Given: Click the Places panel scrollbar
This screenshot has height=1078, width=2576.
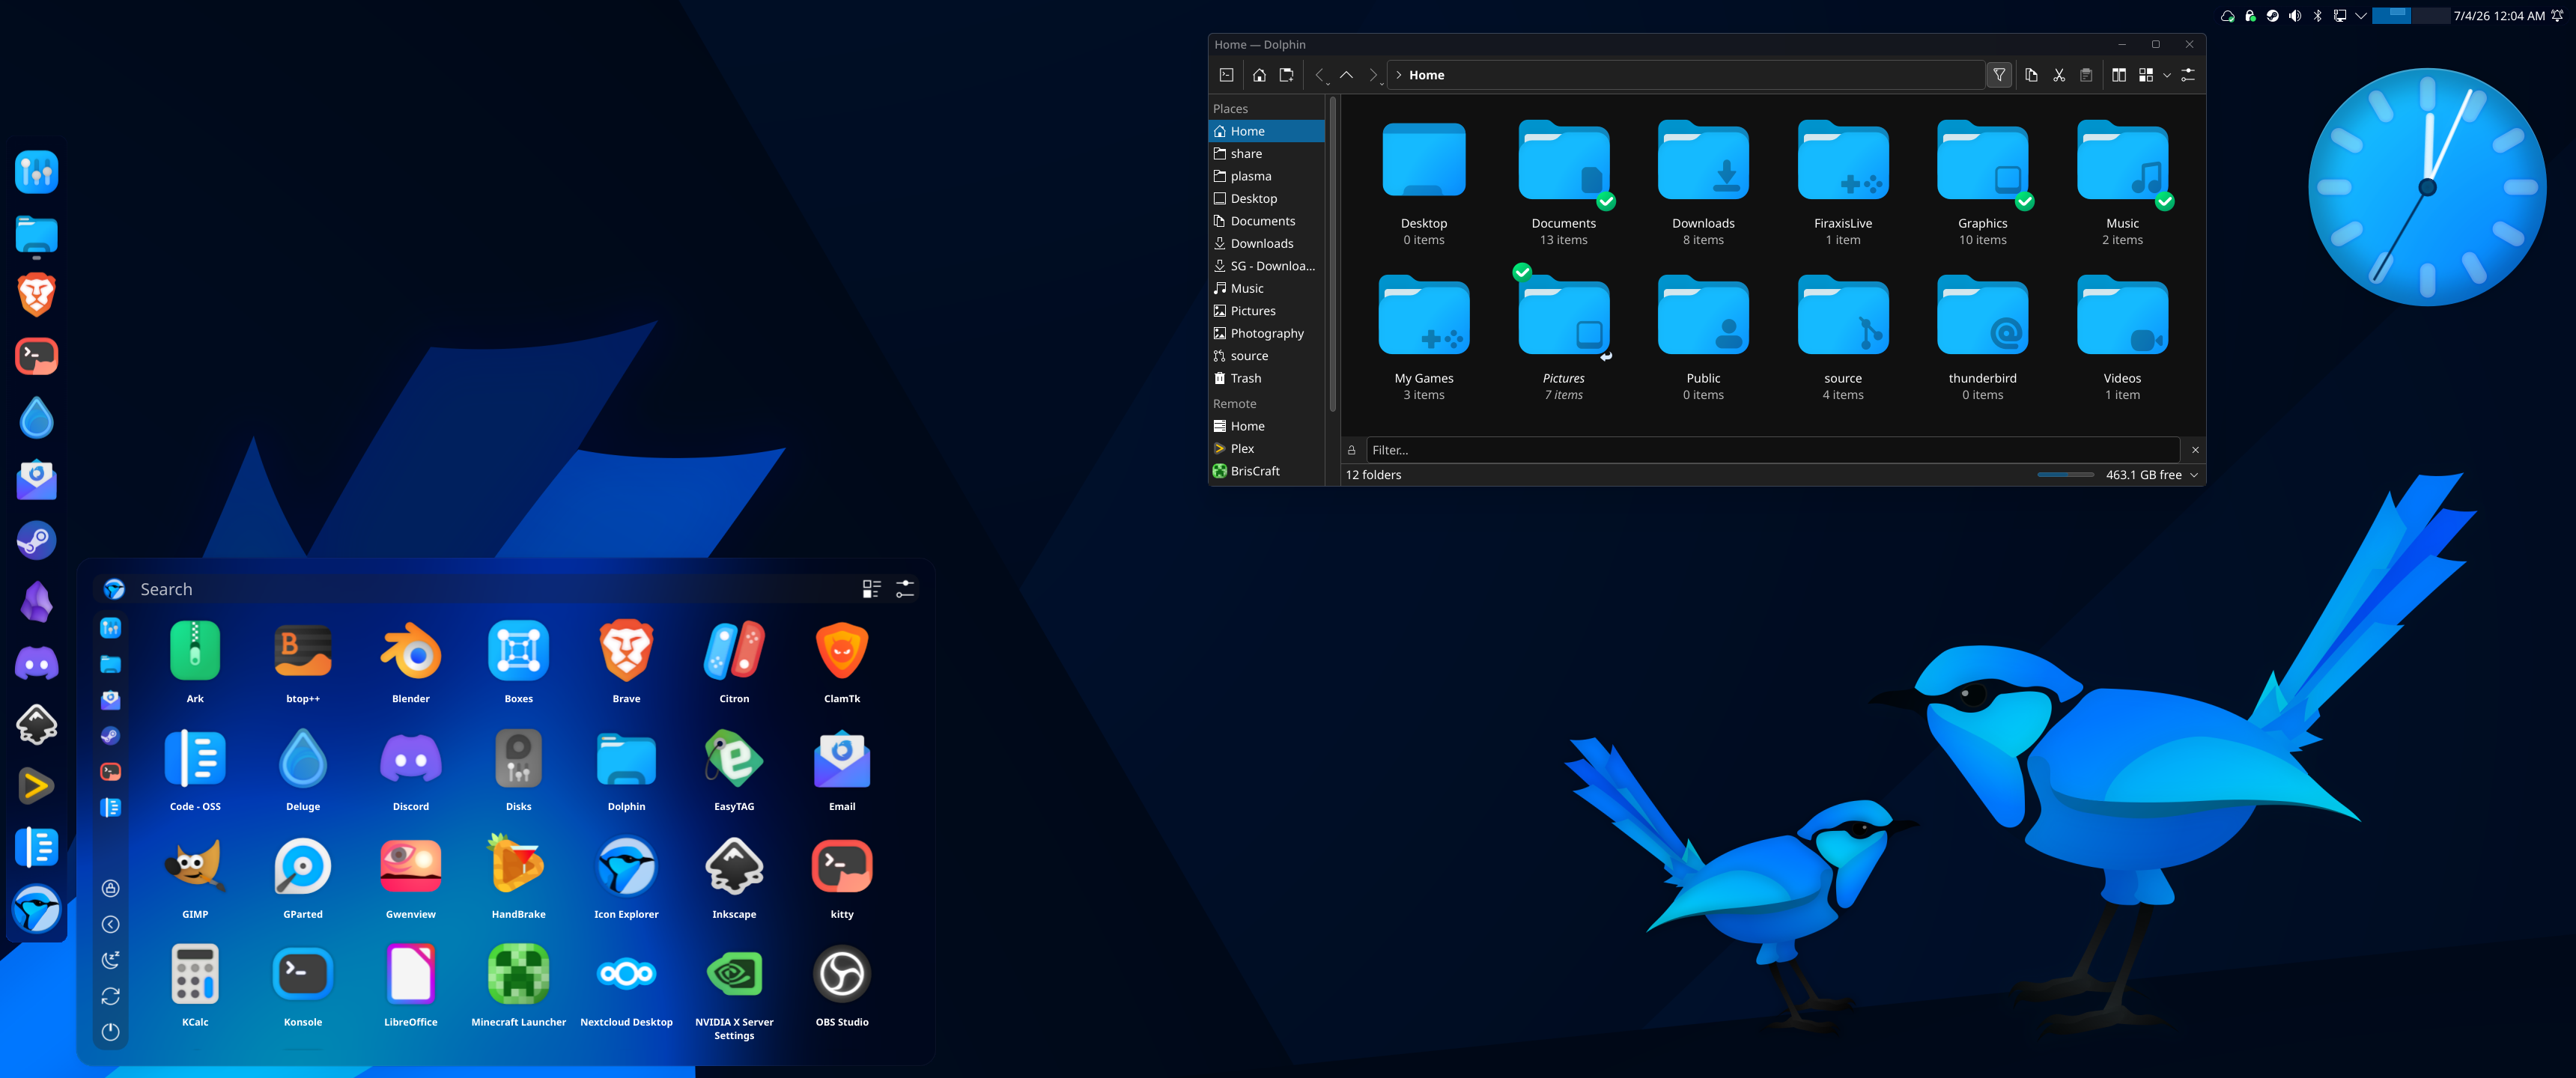Looking at the screenshot, I should coord(1332,255).
